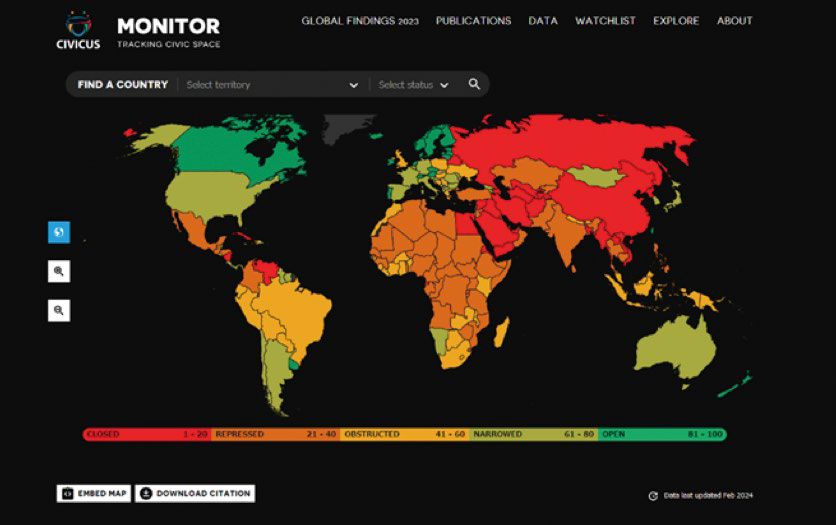This screenshot has height=525, width=836.
Task: Open the Select territory dropdown
Action: point(272,85)
